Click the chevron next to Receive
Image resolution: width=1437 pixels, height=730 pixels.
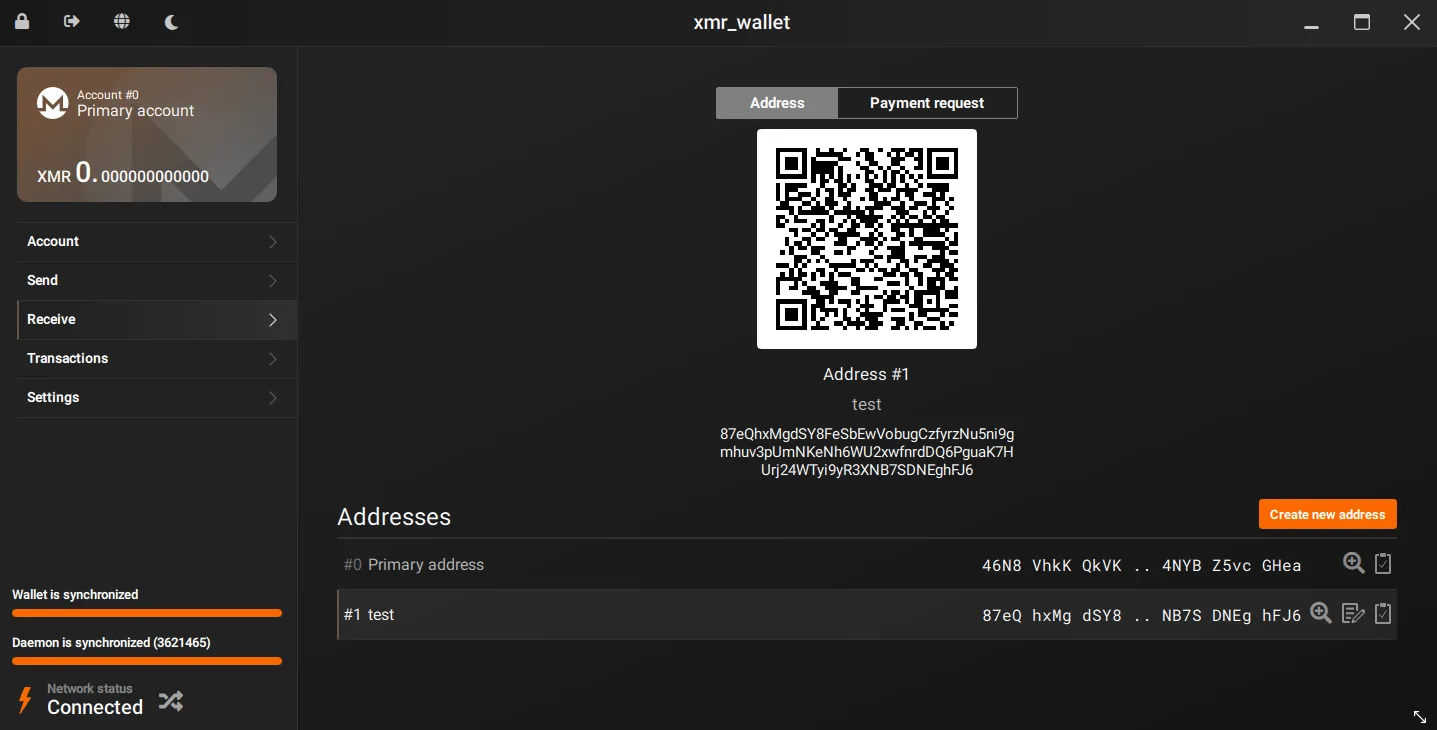coord(273,320)
